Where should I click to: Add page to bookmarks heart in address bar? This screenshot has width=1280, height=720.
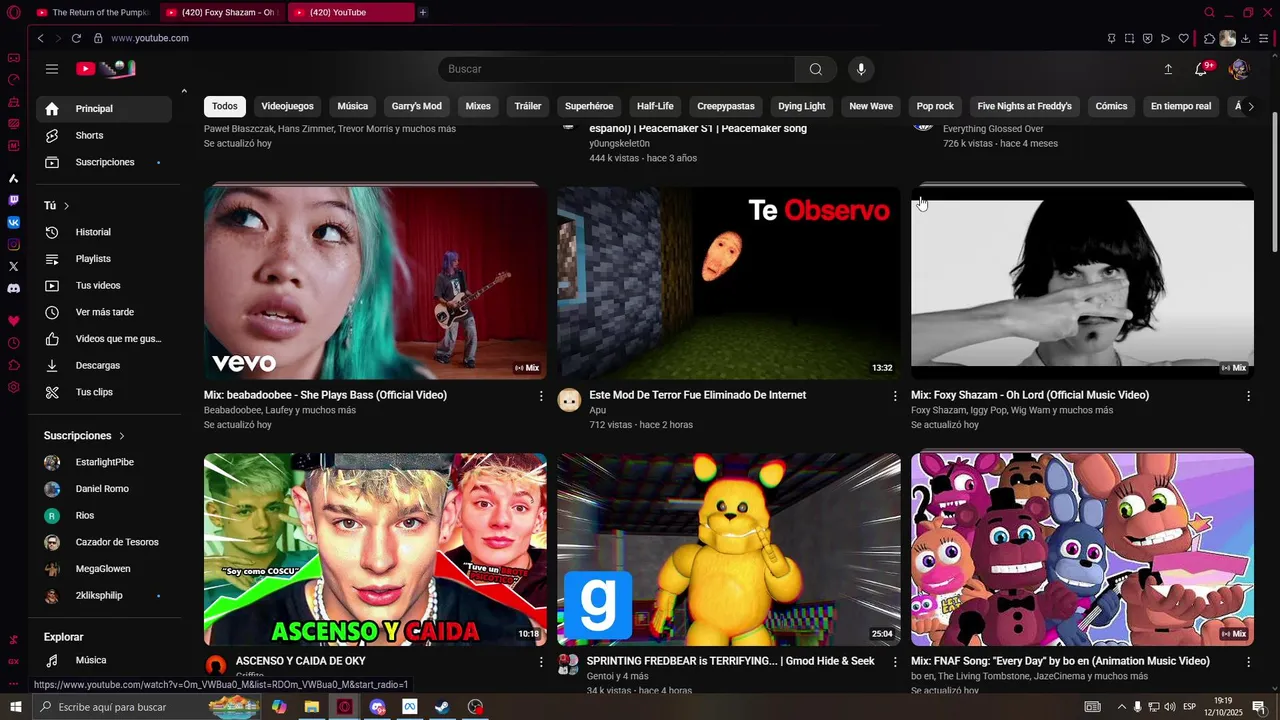pos(1184,38)
